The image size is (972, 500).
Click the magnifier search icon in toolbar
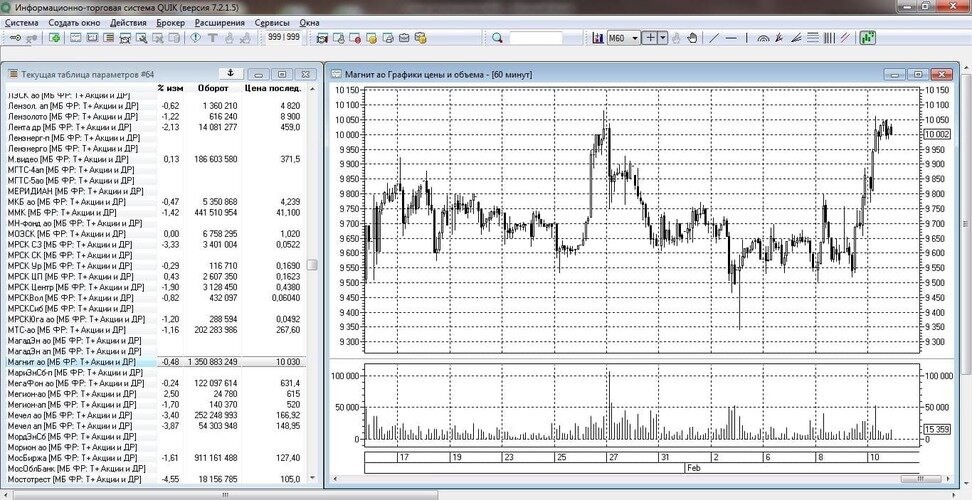497,38
